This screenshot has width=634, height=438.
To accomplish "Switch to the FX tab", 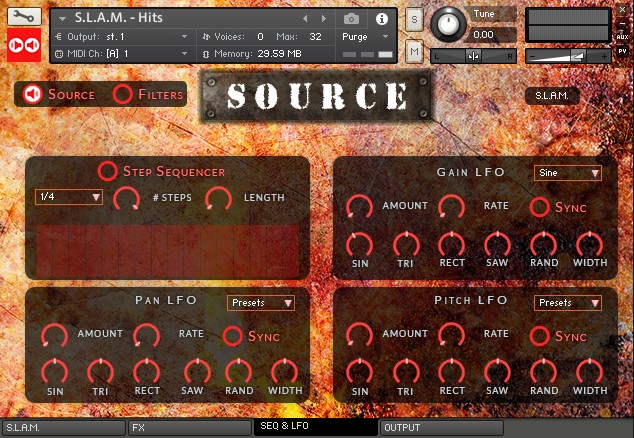I will coord(190,427).
